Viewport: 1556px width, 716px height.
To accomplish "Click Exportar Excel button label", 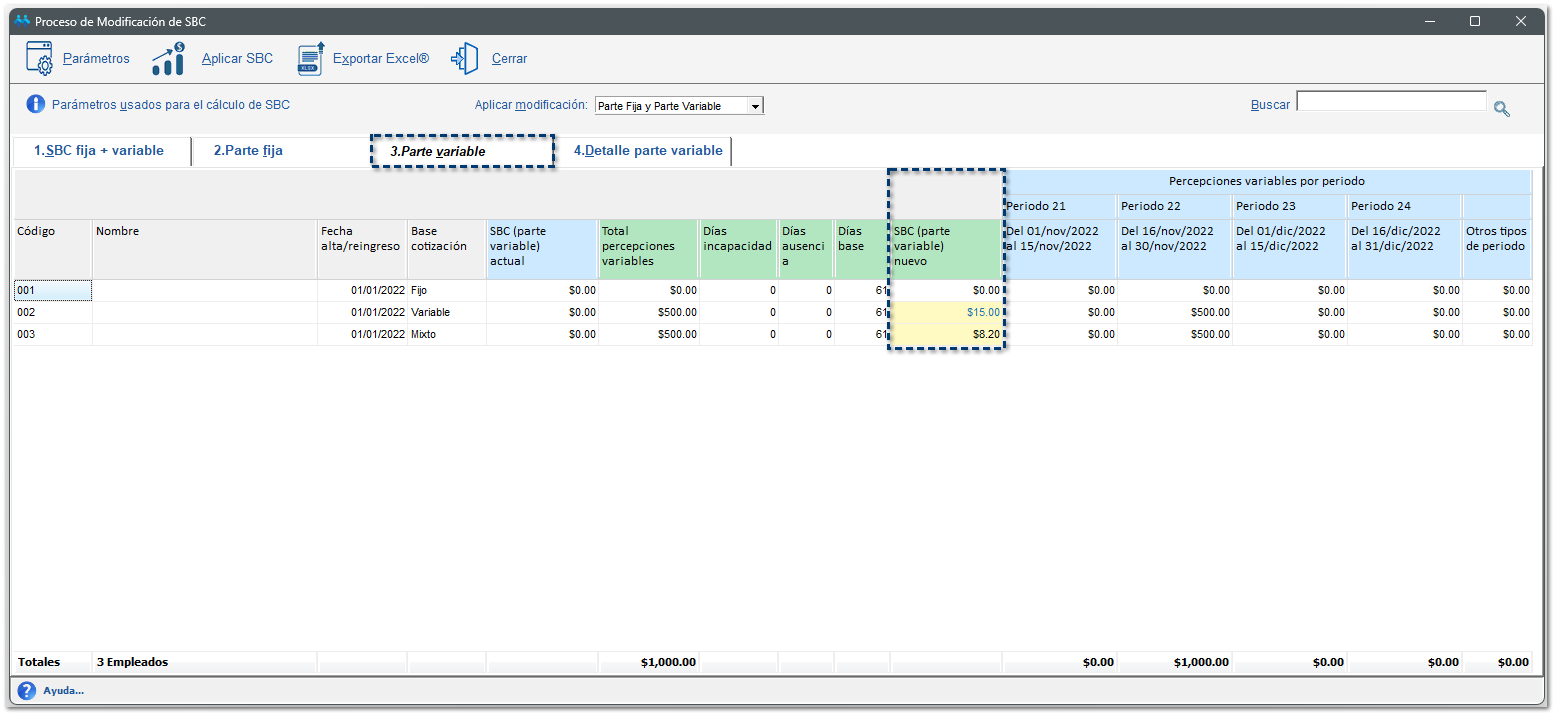I will pyautogui.click(x=380, y=59).
